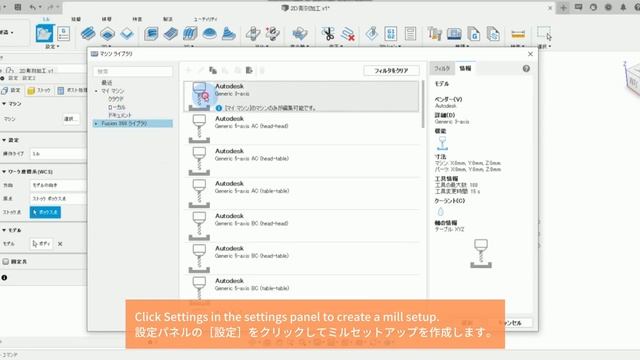Choose the dome-shaped Scallop toolpath icon
Screen dimensions: 640x360
pos(209,33)
